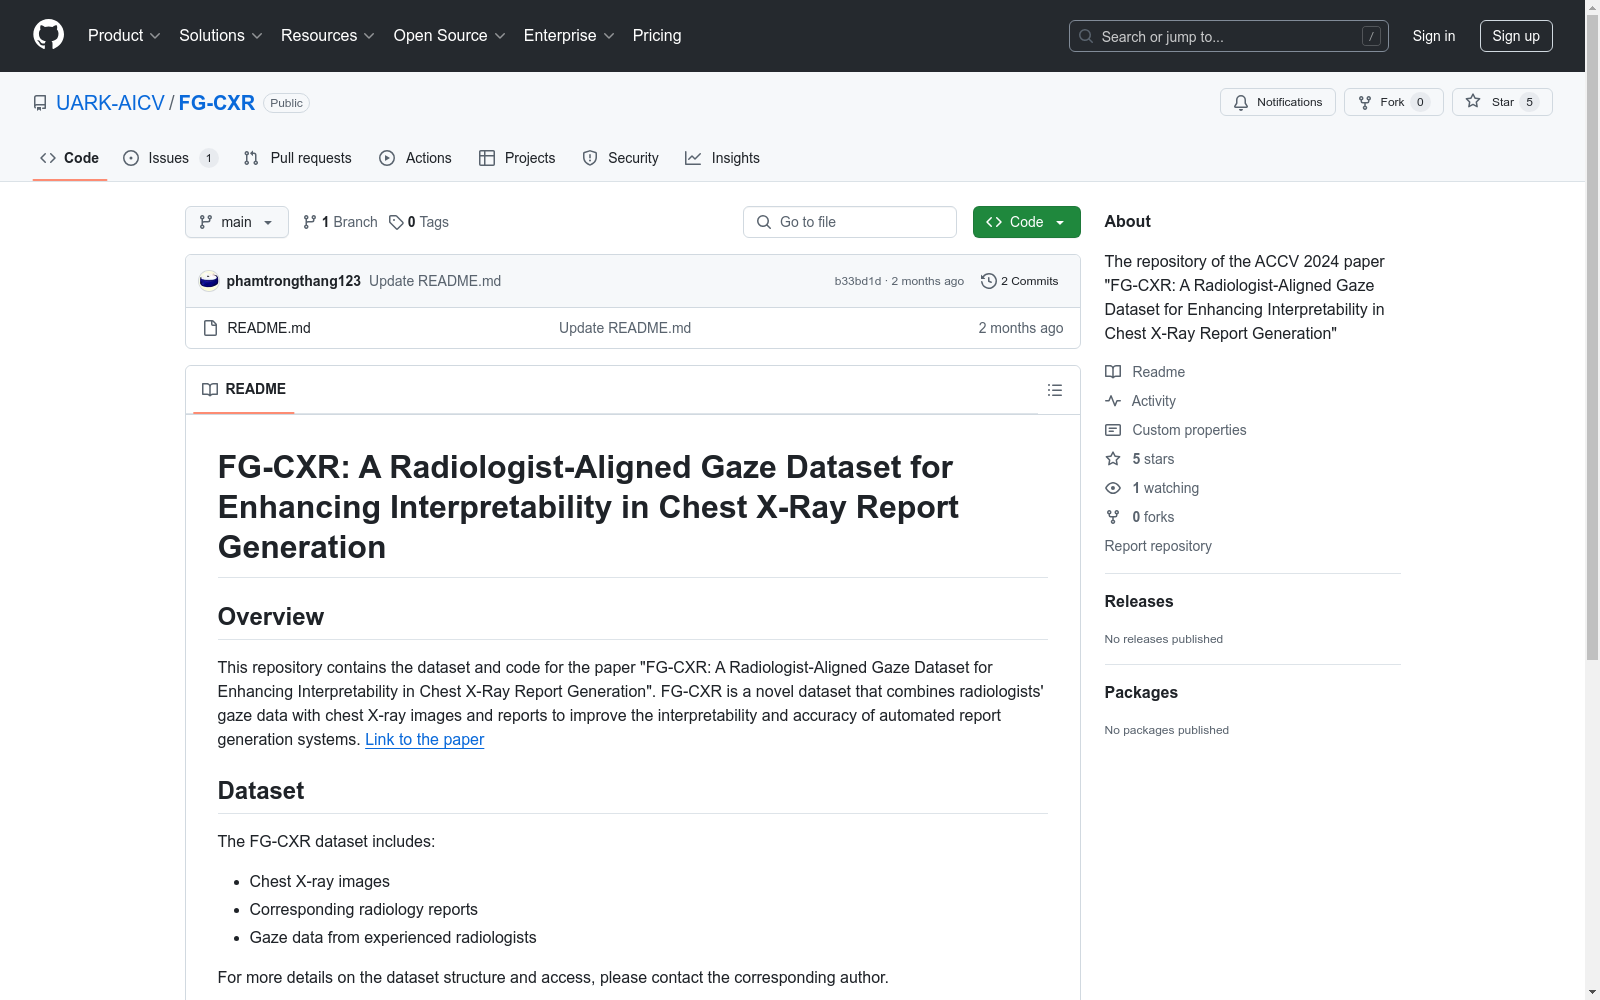
Task: Click the Sign up button
Action: 1515,36
